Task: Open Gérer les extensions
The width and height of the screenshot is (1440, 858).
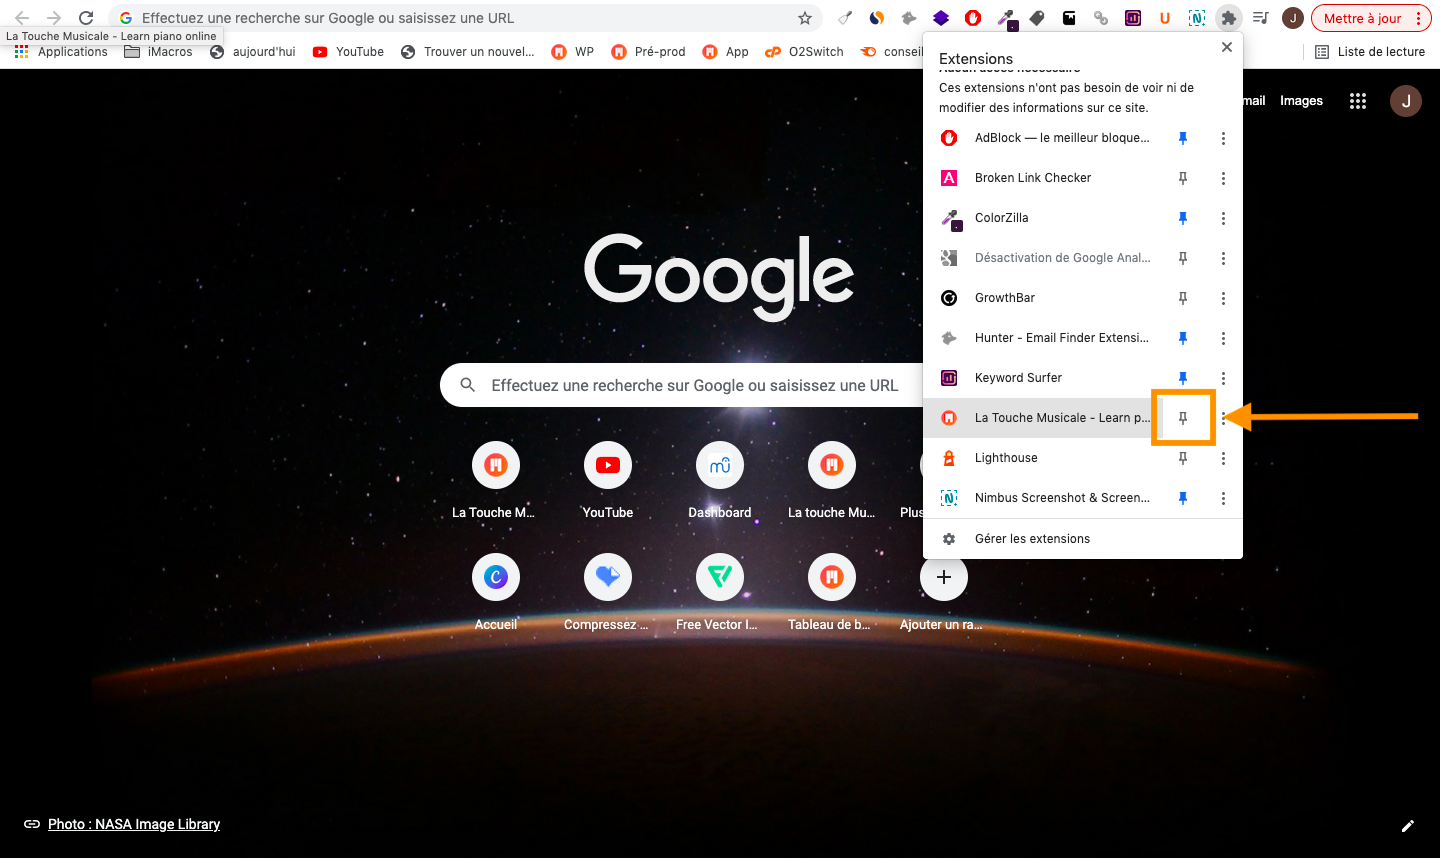Action: click(x=1083, y=539)
